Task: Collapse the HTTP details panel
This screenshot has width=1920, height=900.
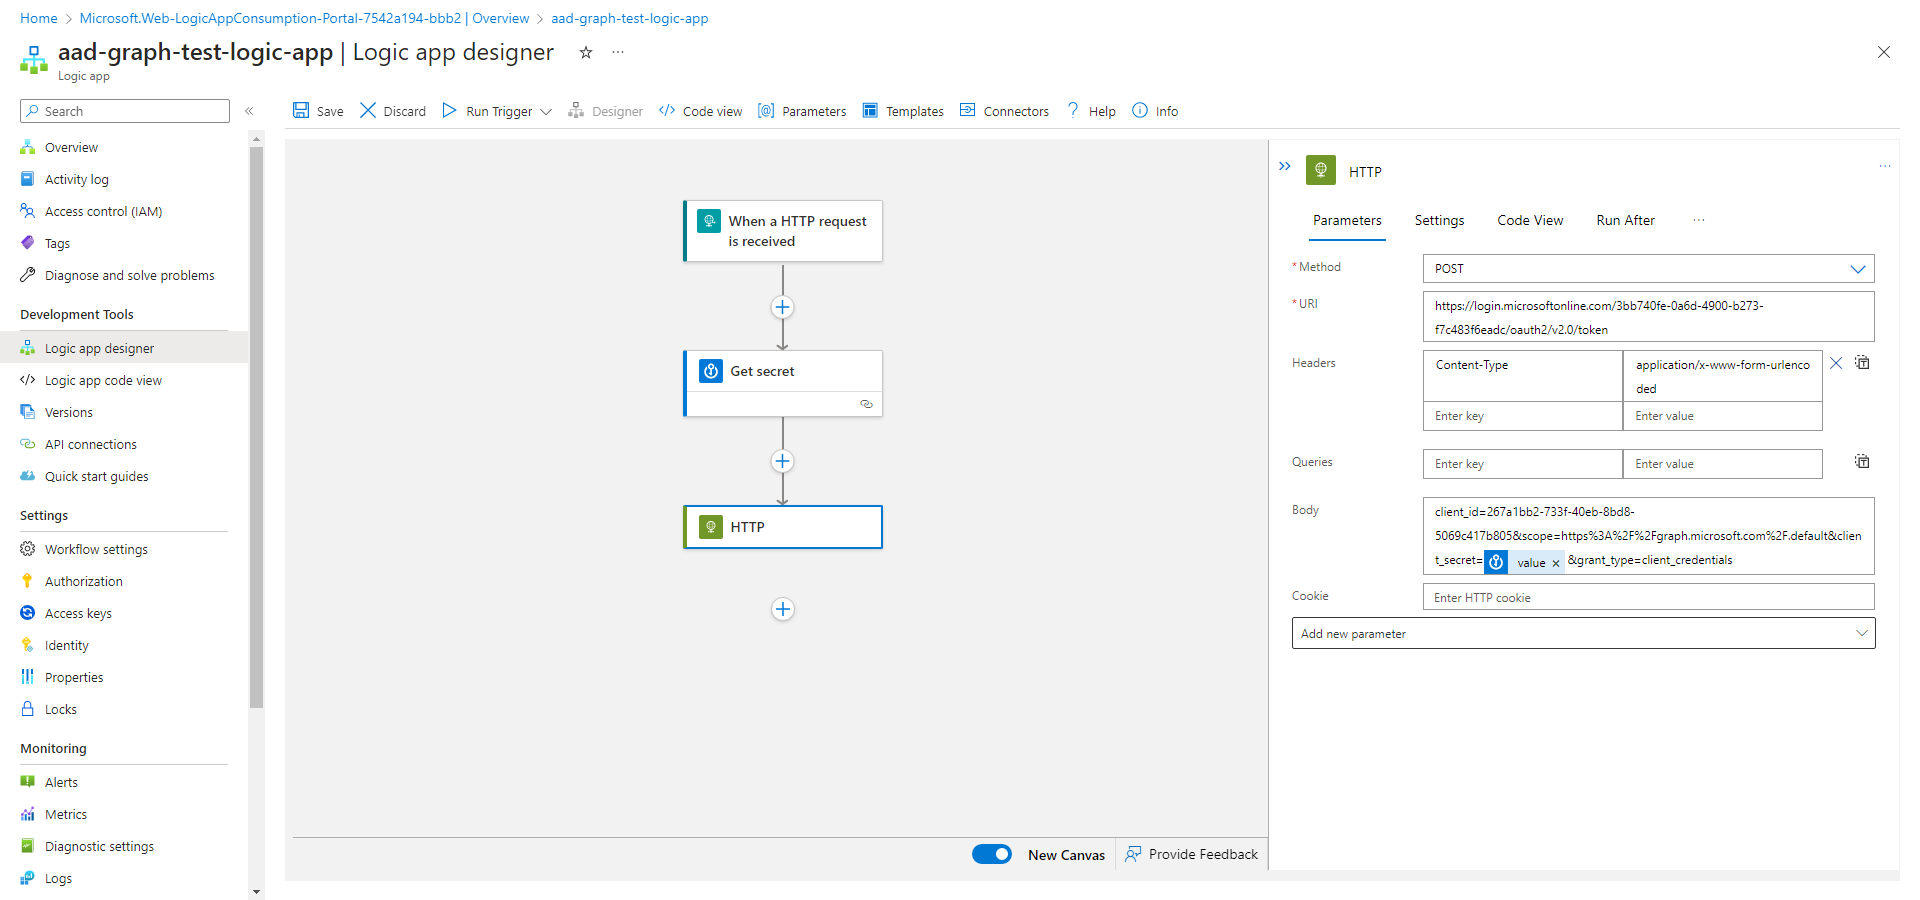Action: click(x=1285, y=166)
